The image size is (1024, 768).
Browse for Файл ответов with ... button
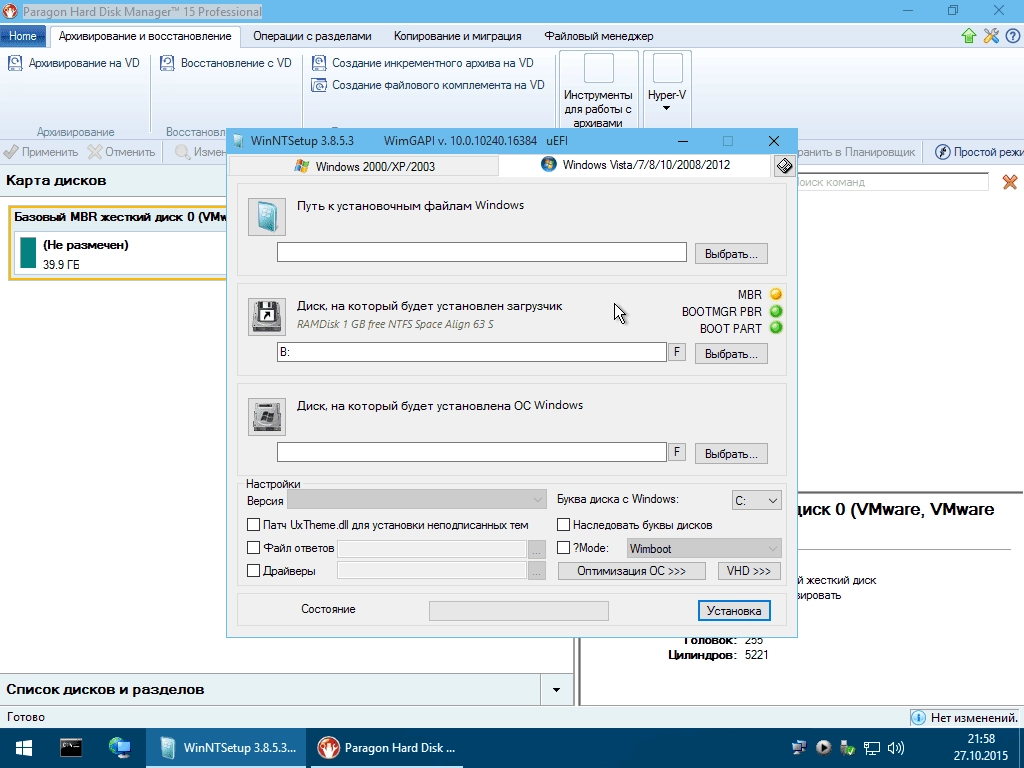[x=537, y=549]
